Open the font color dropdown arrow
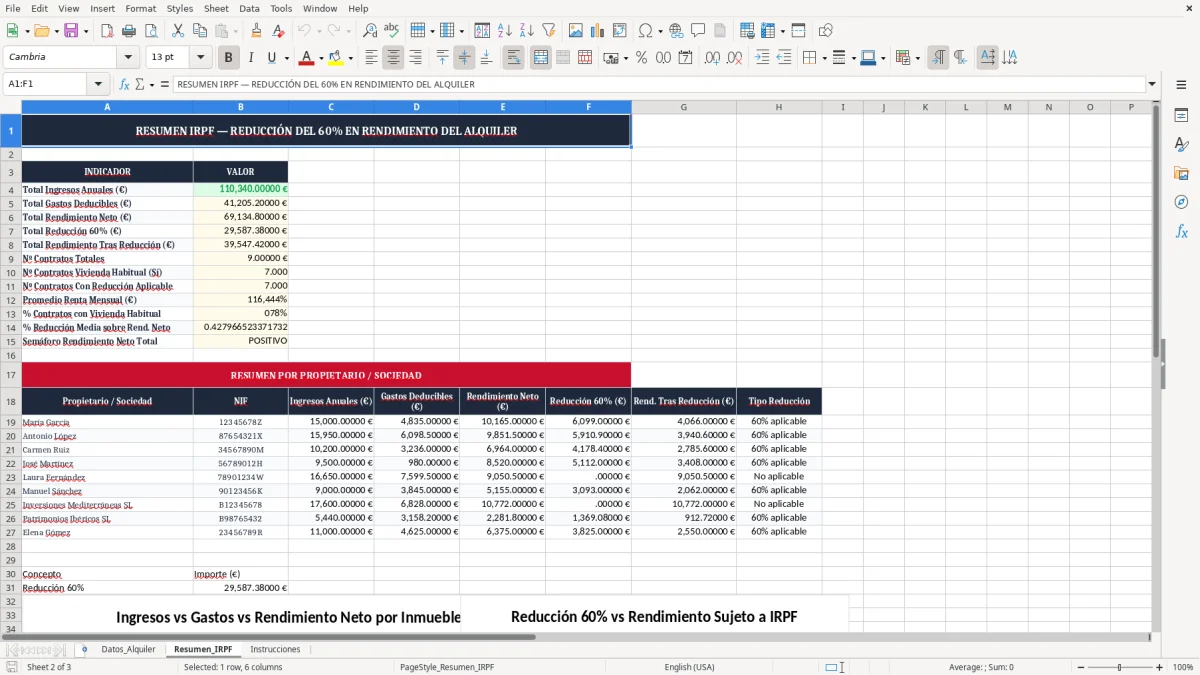This screenshot has width=1200, height=675. [x=322, y=58]
